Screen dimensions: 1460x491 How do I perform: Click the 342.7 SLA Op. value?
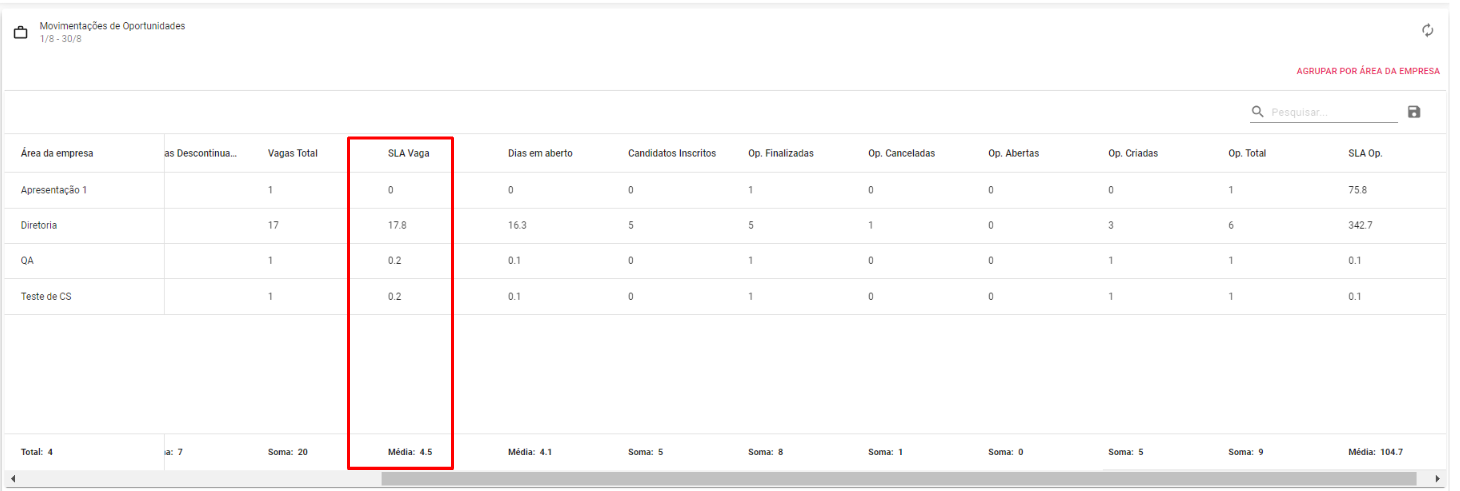click(1360, 226)
